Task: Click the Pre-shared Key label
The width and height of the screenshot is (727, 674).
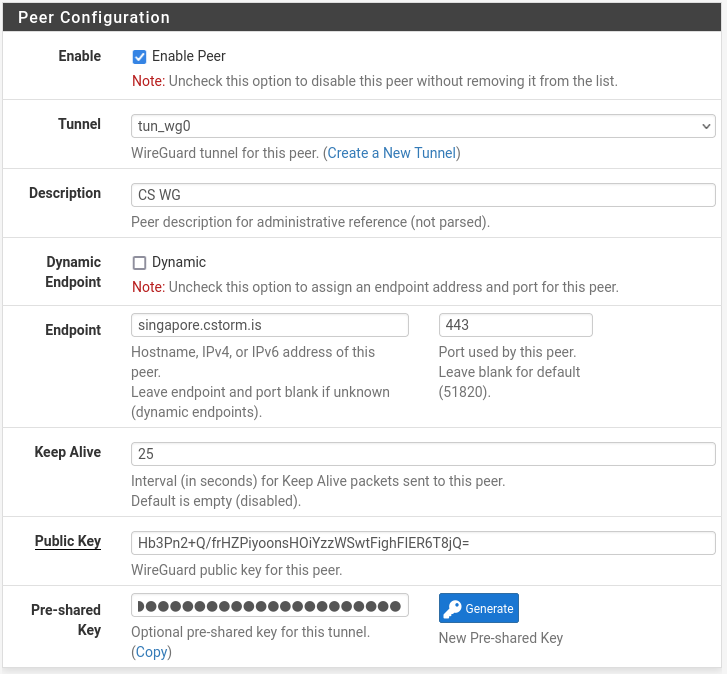Action: pyautogui.click(x=66, y=620)
